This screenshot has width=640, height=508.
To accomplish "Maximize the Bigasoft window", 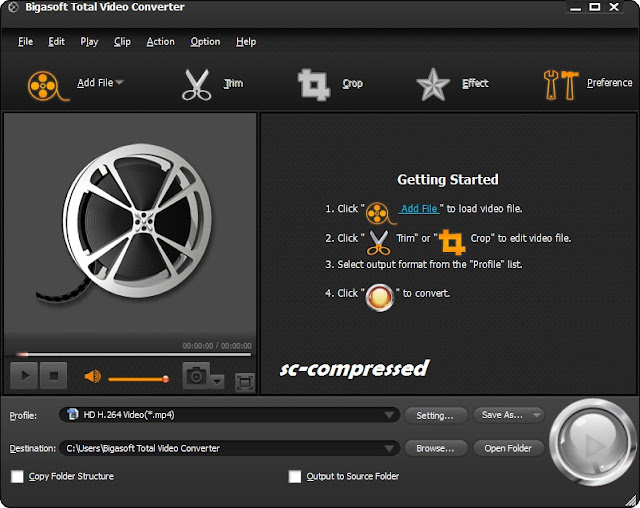I will click(595, 7).
